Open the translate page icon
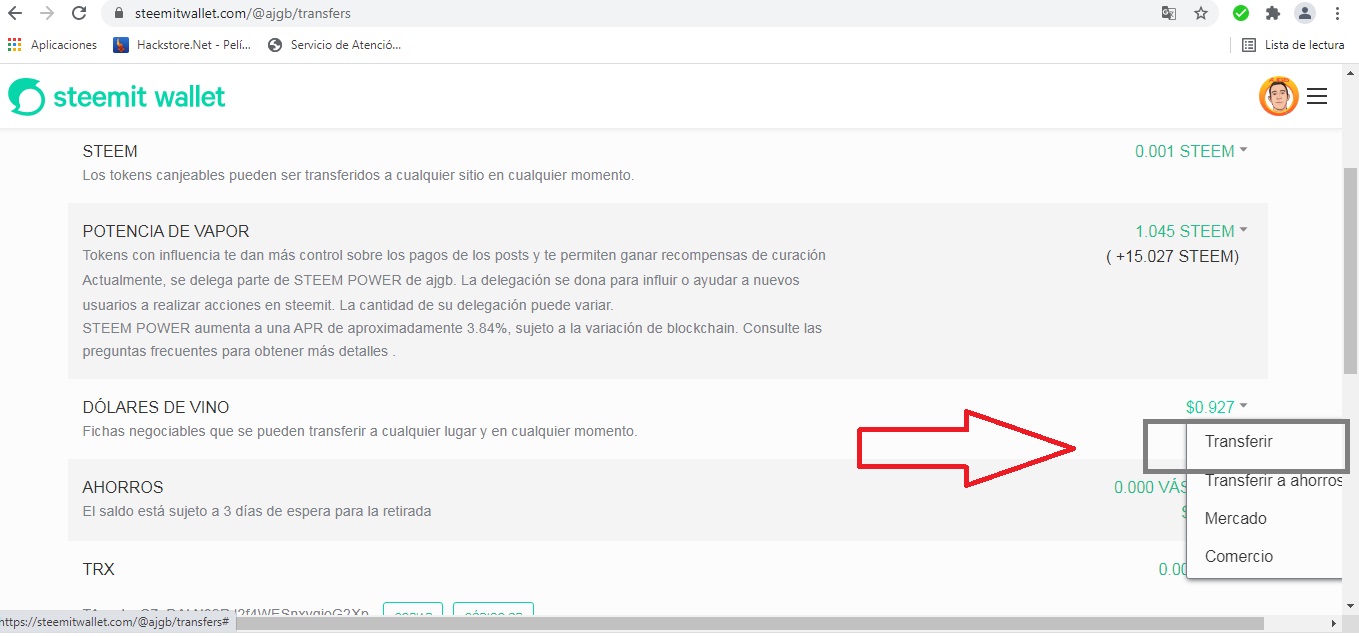Screen dimensions: 1359x637 coord(1168,14)
